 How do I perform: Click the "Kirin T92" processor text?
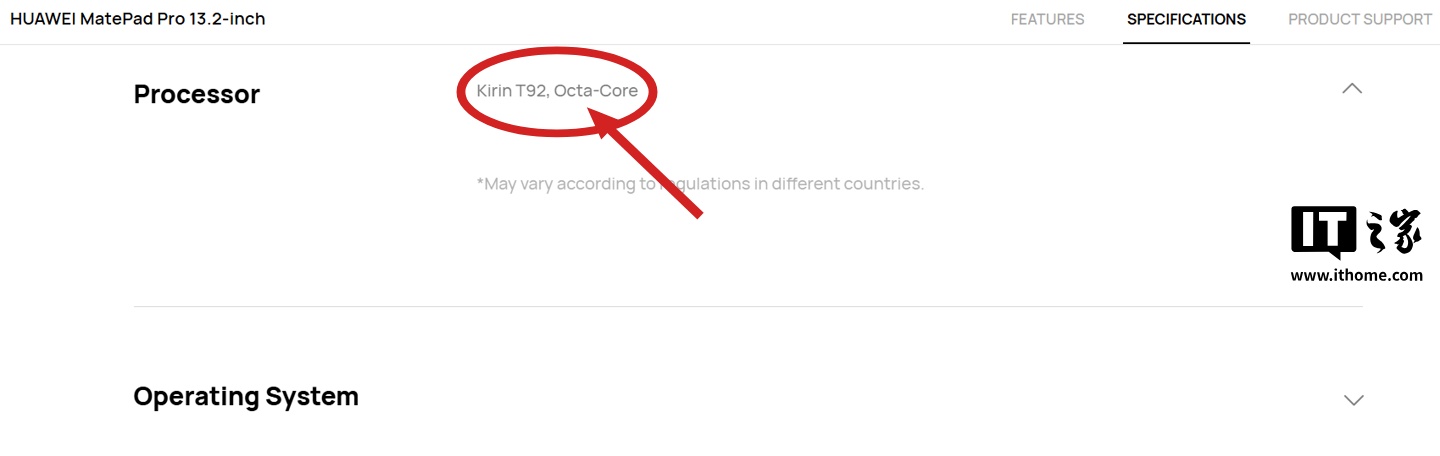(511, 91)
